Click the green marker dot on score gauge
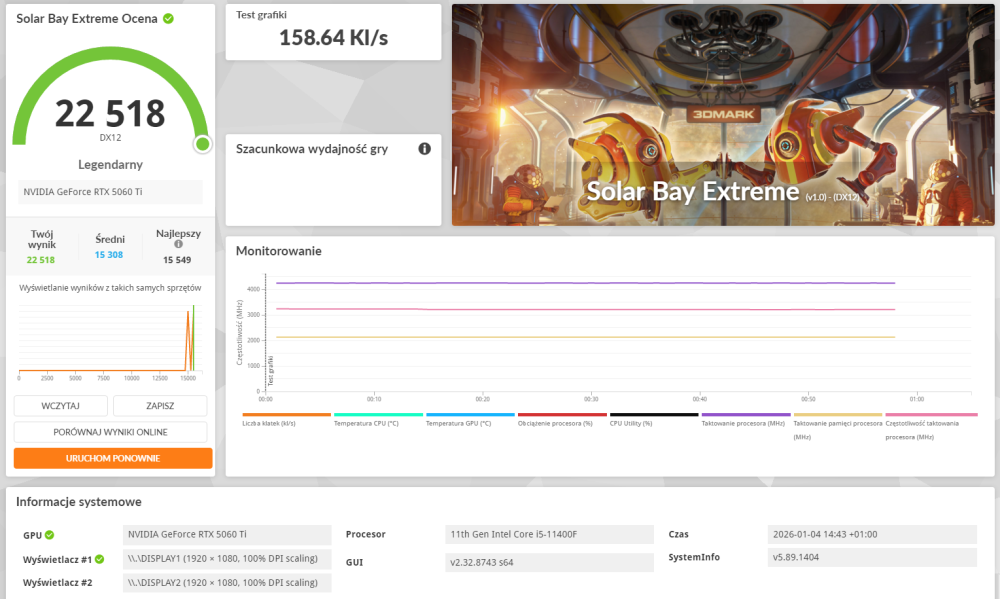The image size is (1000, 599). tap(203, 144)
